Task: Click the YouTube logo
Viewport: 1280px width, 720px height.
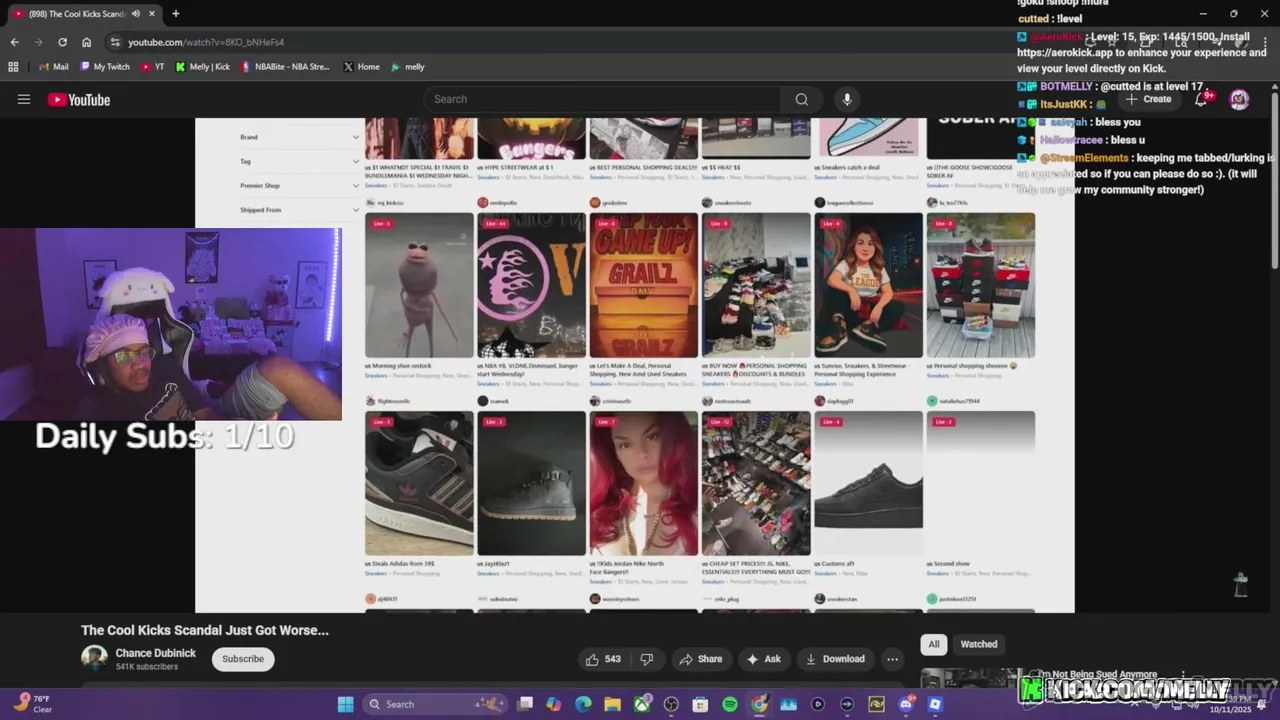Action: (79, 99)
